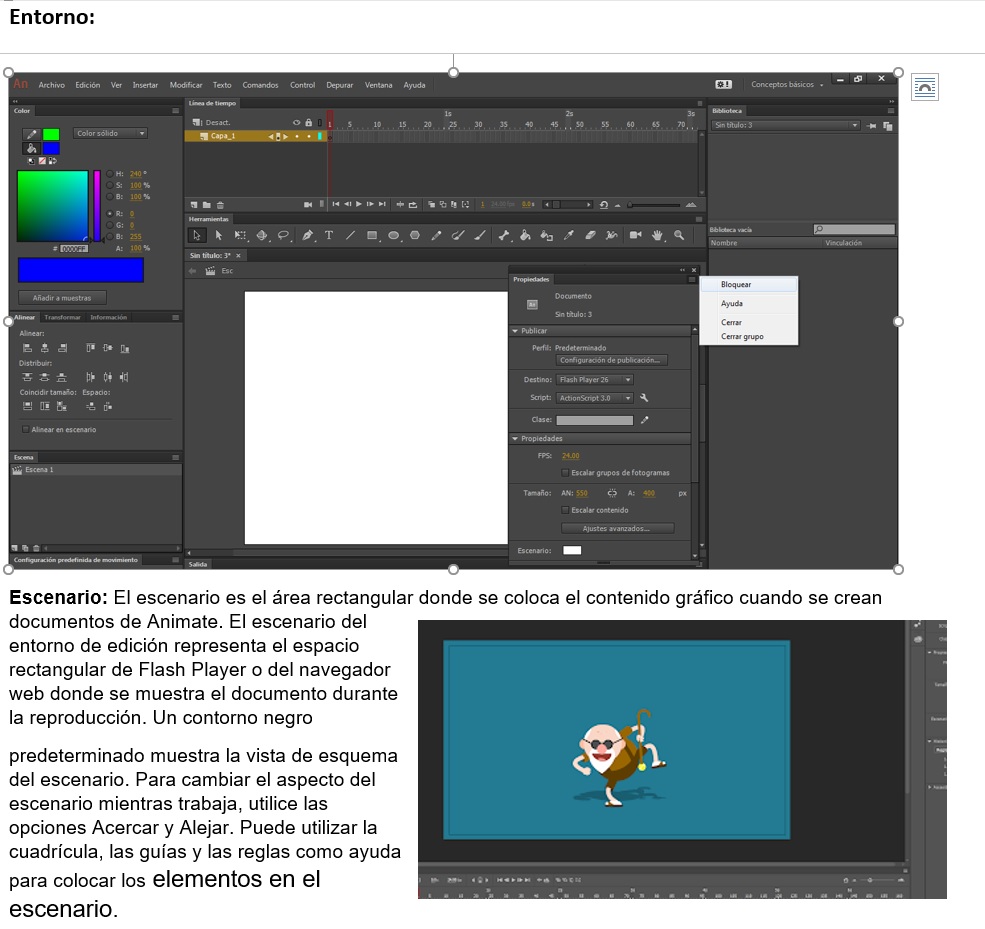
Task: Click the Ajustes avanzados button
Action: (617, 528)
